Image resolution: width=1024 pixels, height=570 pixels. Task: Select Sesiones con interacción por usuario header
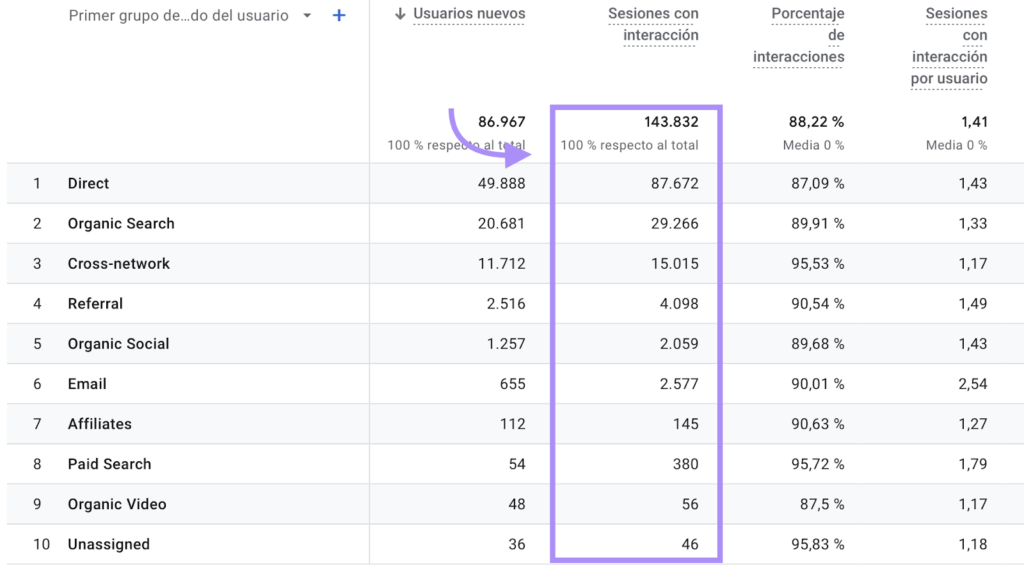click(x=948, y=46)
